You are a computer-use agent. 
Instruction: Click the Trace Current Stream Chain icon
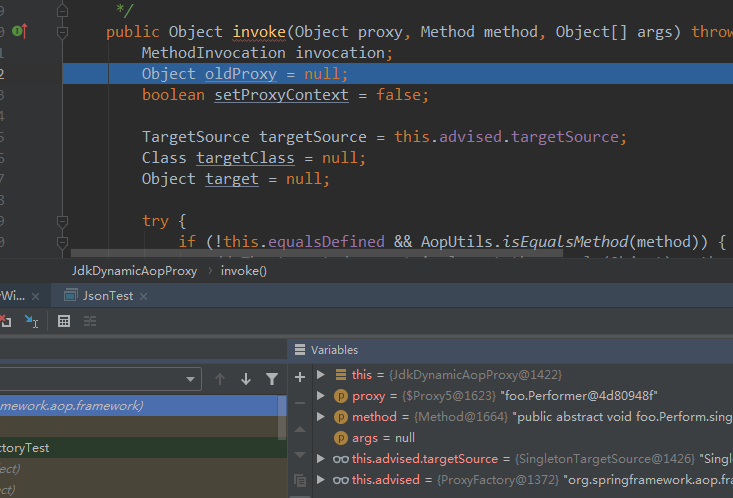click(x=90, y=321)
